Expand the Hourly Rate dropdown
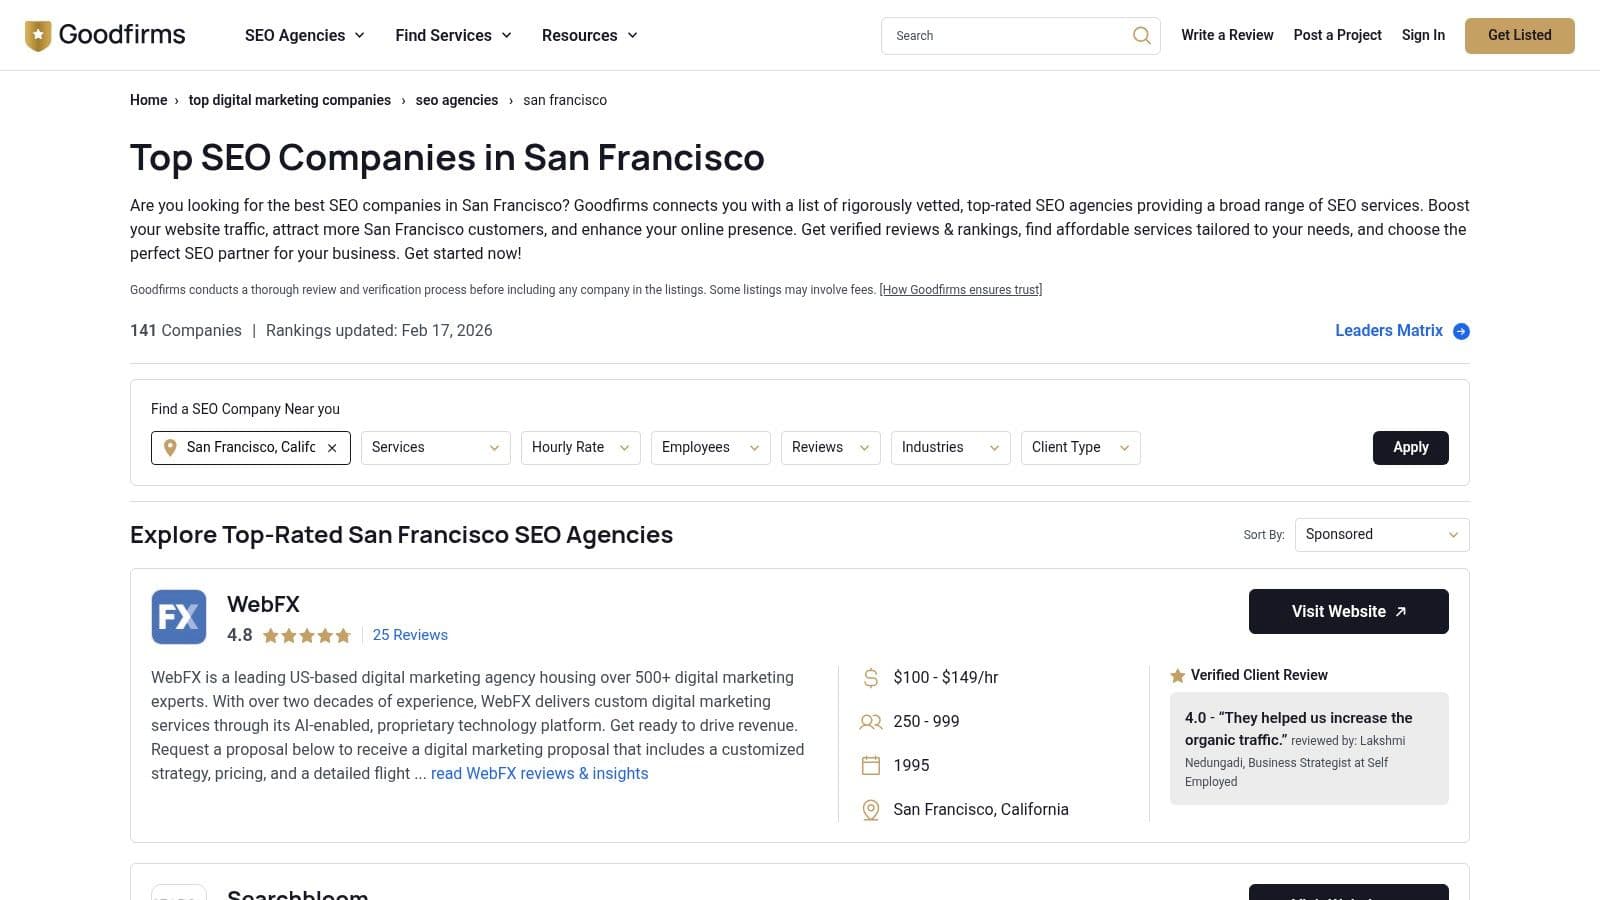 click(581, 448)
